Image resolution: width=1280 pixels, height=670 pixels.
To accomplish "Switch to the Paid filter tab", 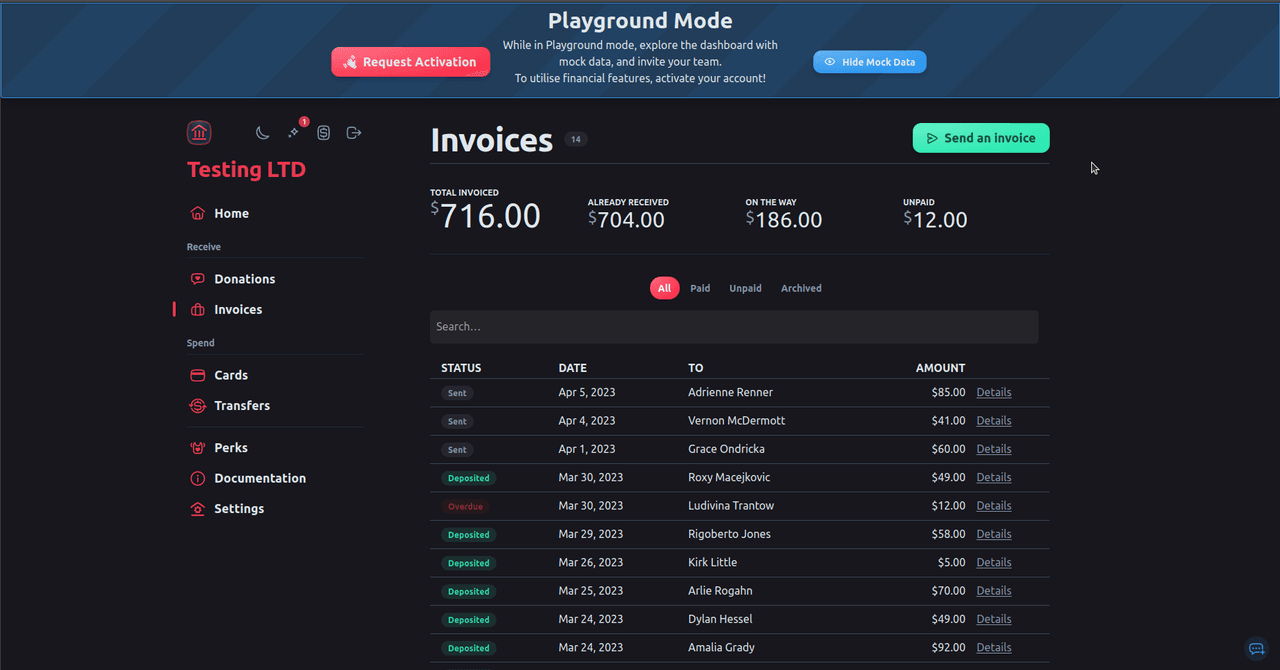I will click(700, 288).
